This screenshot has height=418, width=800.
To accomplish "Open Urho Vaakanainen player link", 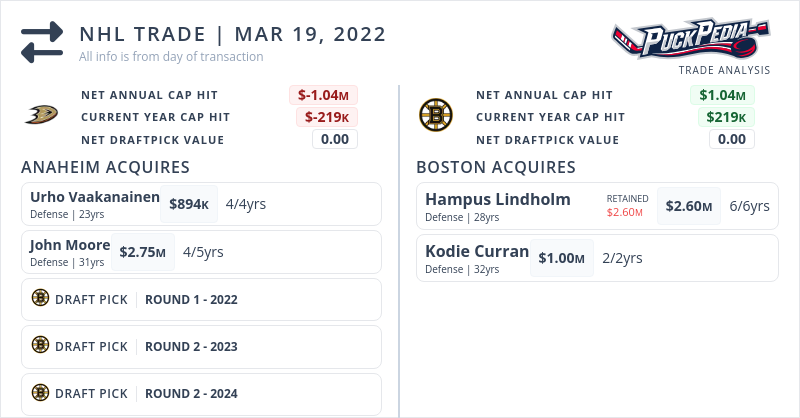I will tap(95, 196).
